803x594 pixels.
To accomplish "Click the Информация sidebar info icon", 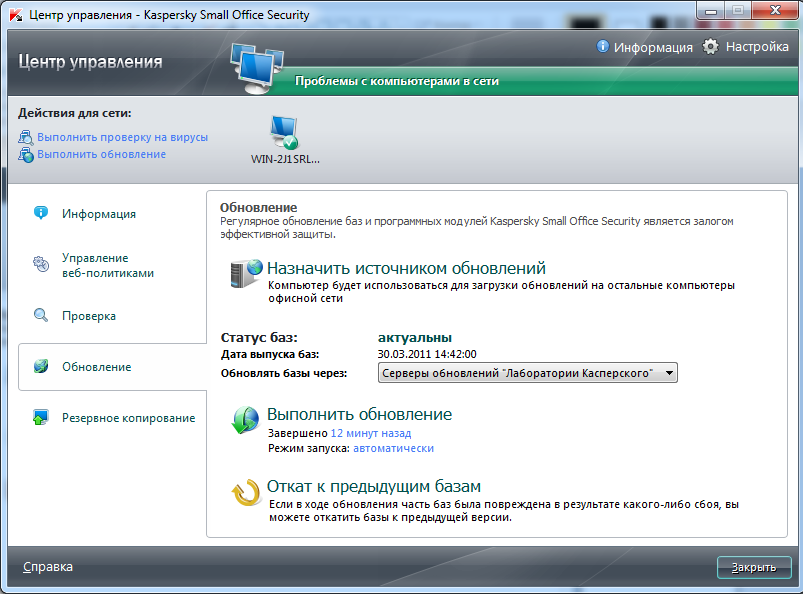I will 41,213.
